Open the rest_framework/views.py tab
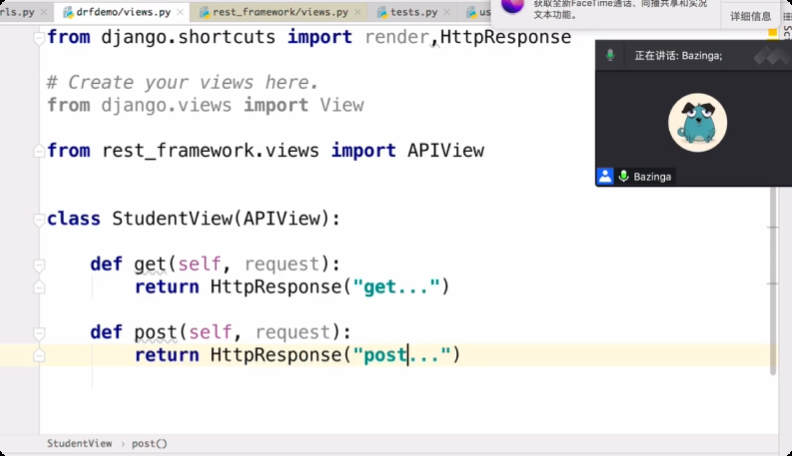 [x=280, y=12]
